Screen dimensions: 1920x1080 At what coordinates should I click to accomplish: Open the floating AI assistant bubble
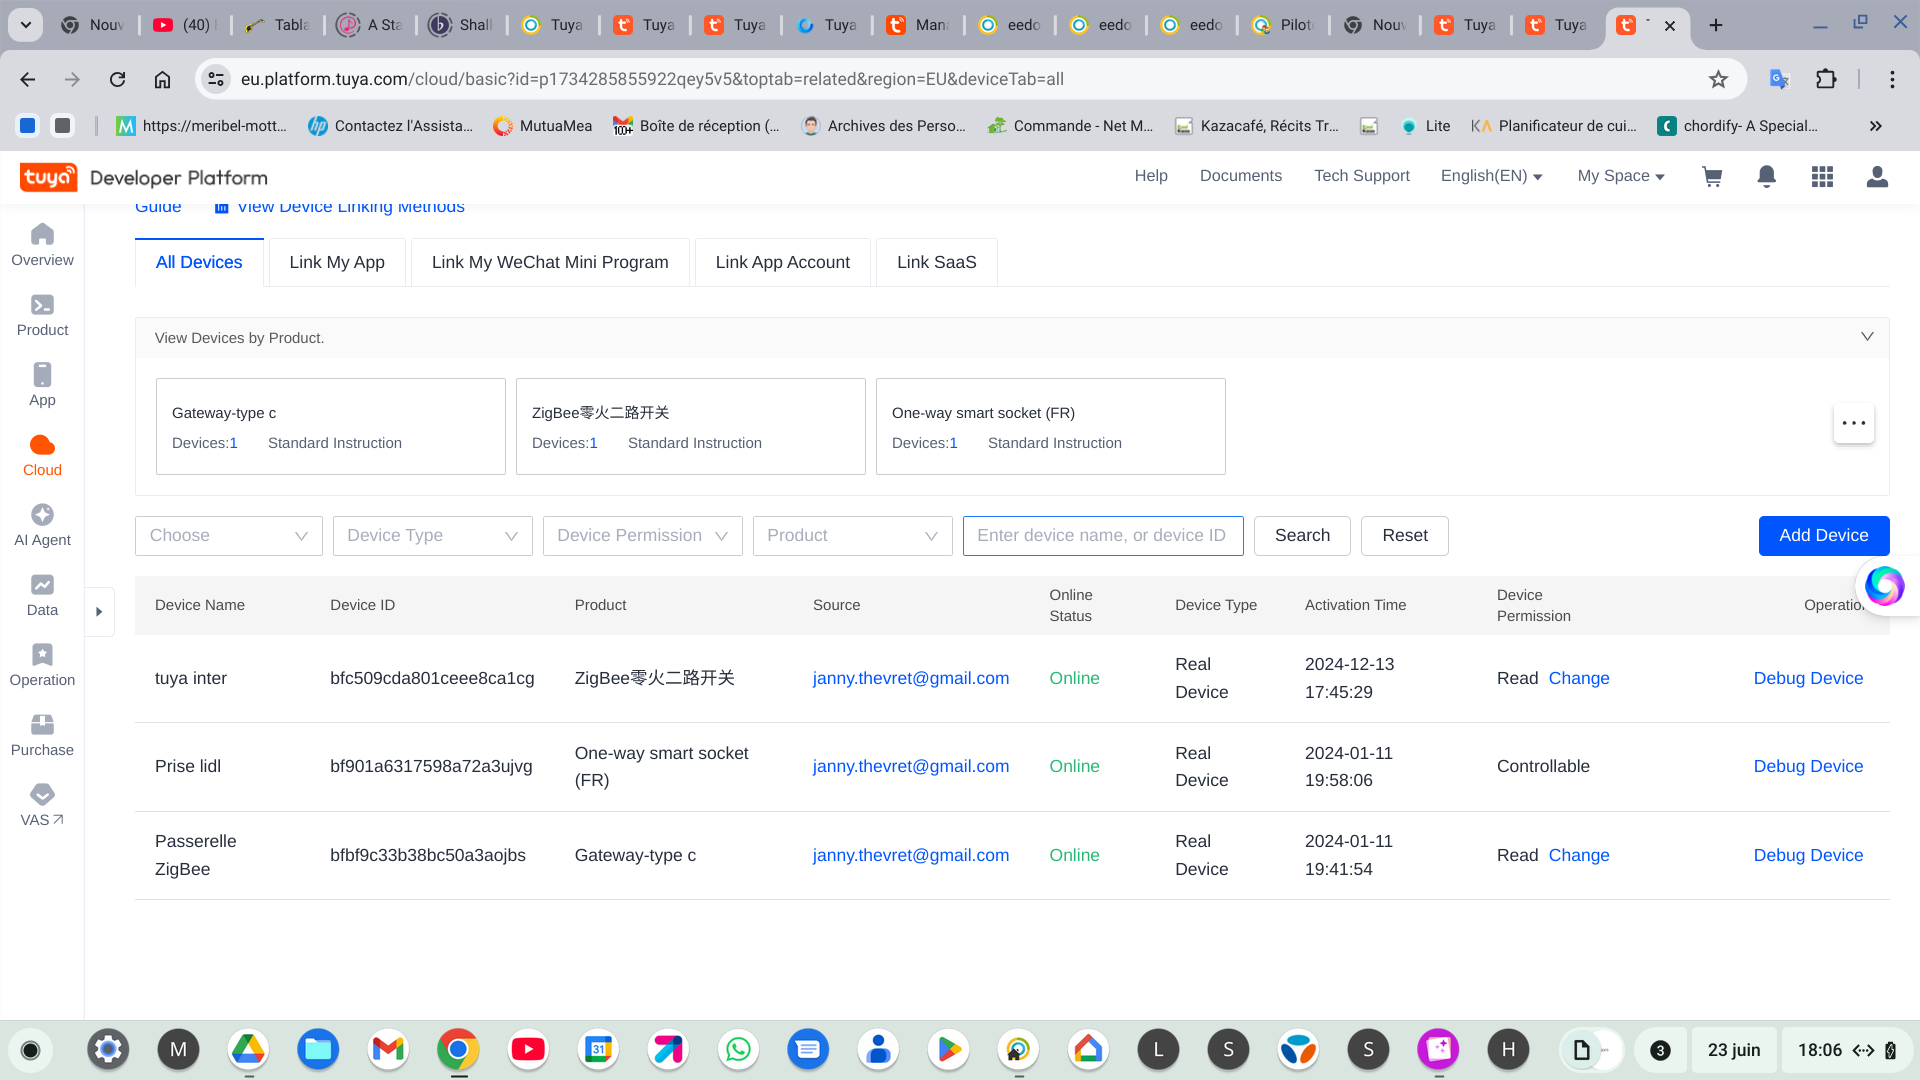pyautogui.click(x=1884, y=586)
